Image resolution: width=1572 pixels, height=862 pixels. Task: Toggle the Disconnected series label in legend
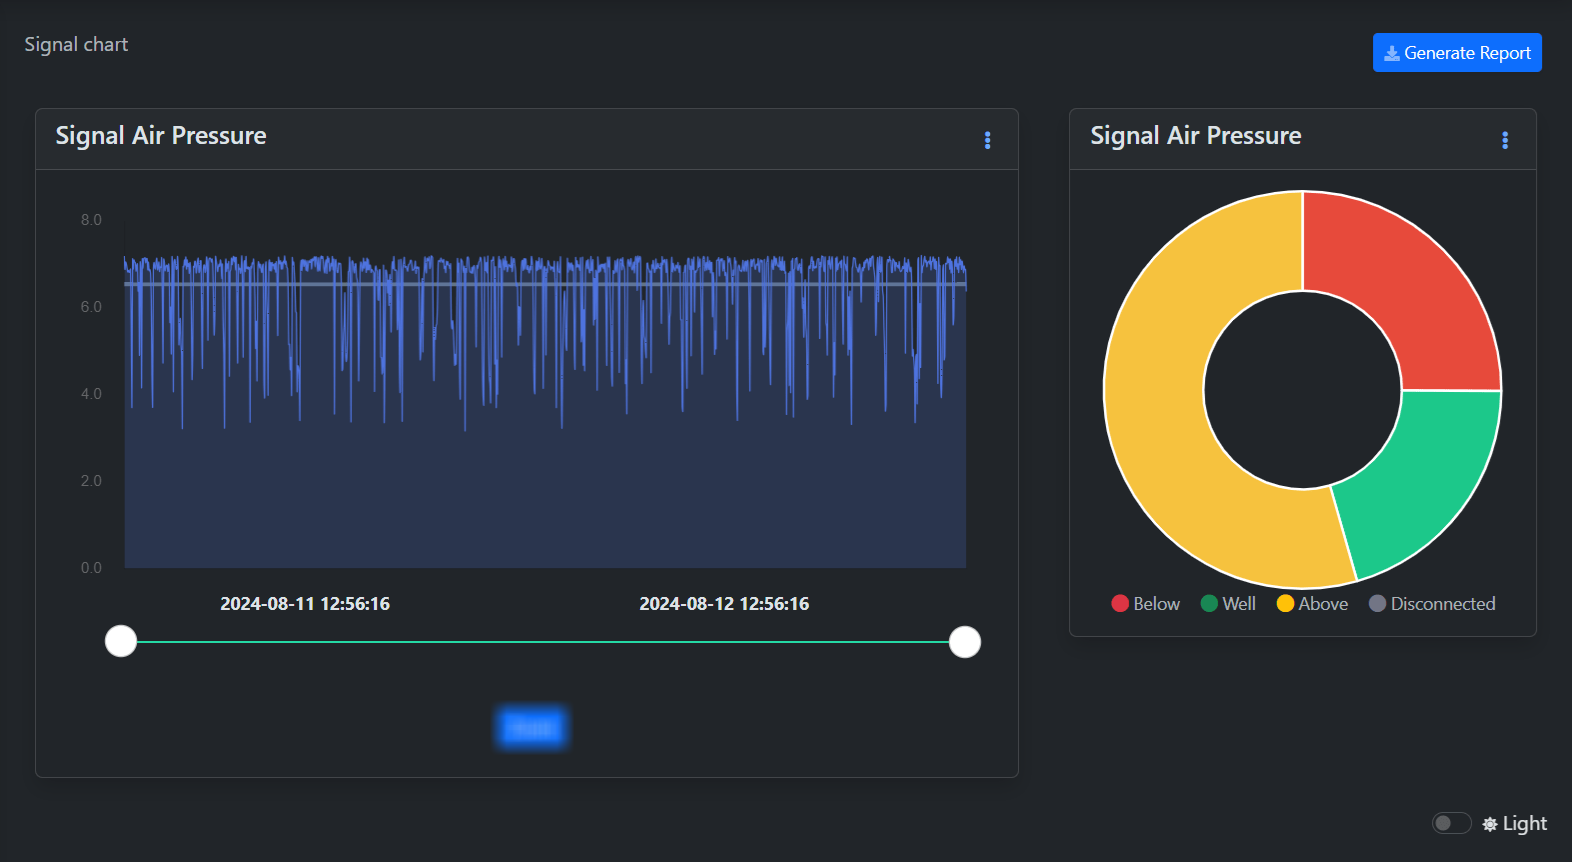(x=1442, y=604)
